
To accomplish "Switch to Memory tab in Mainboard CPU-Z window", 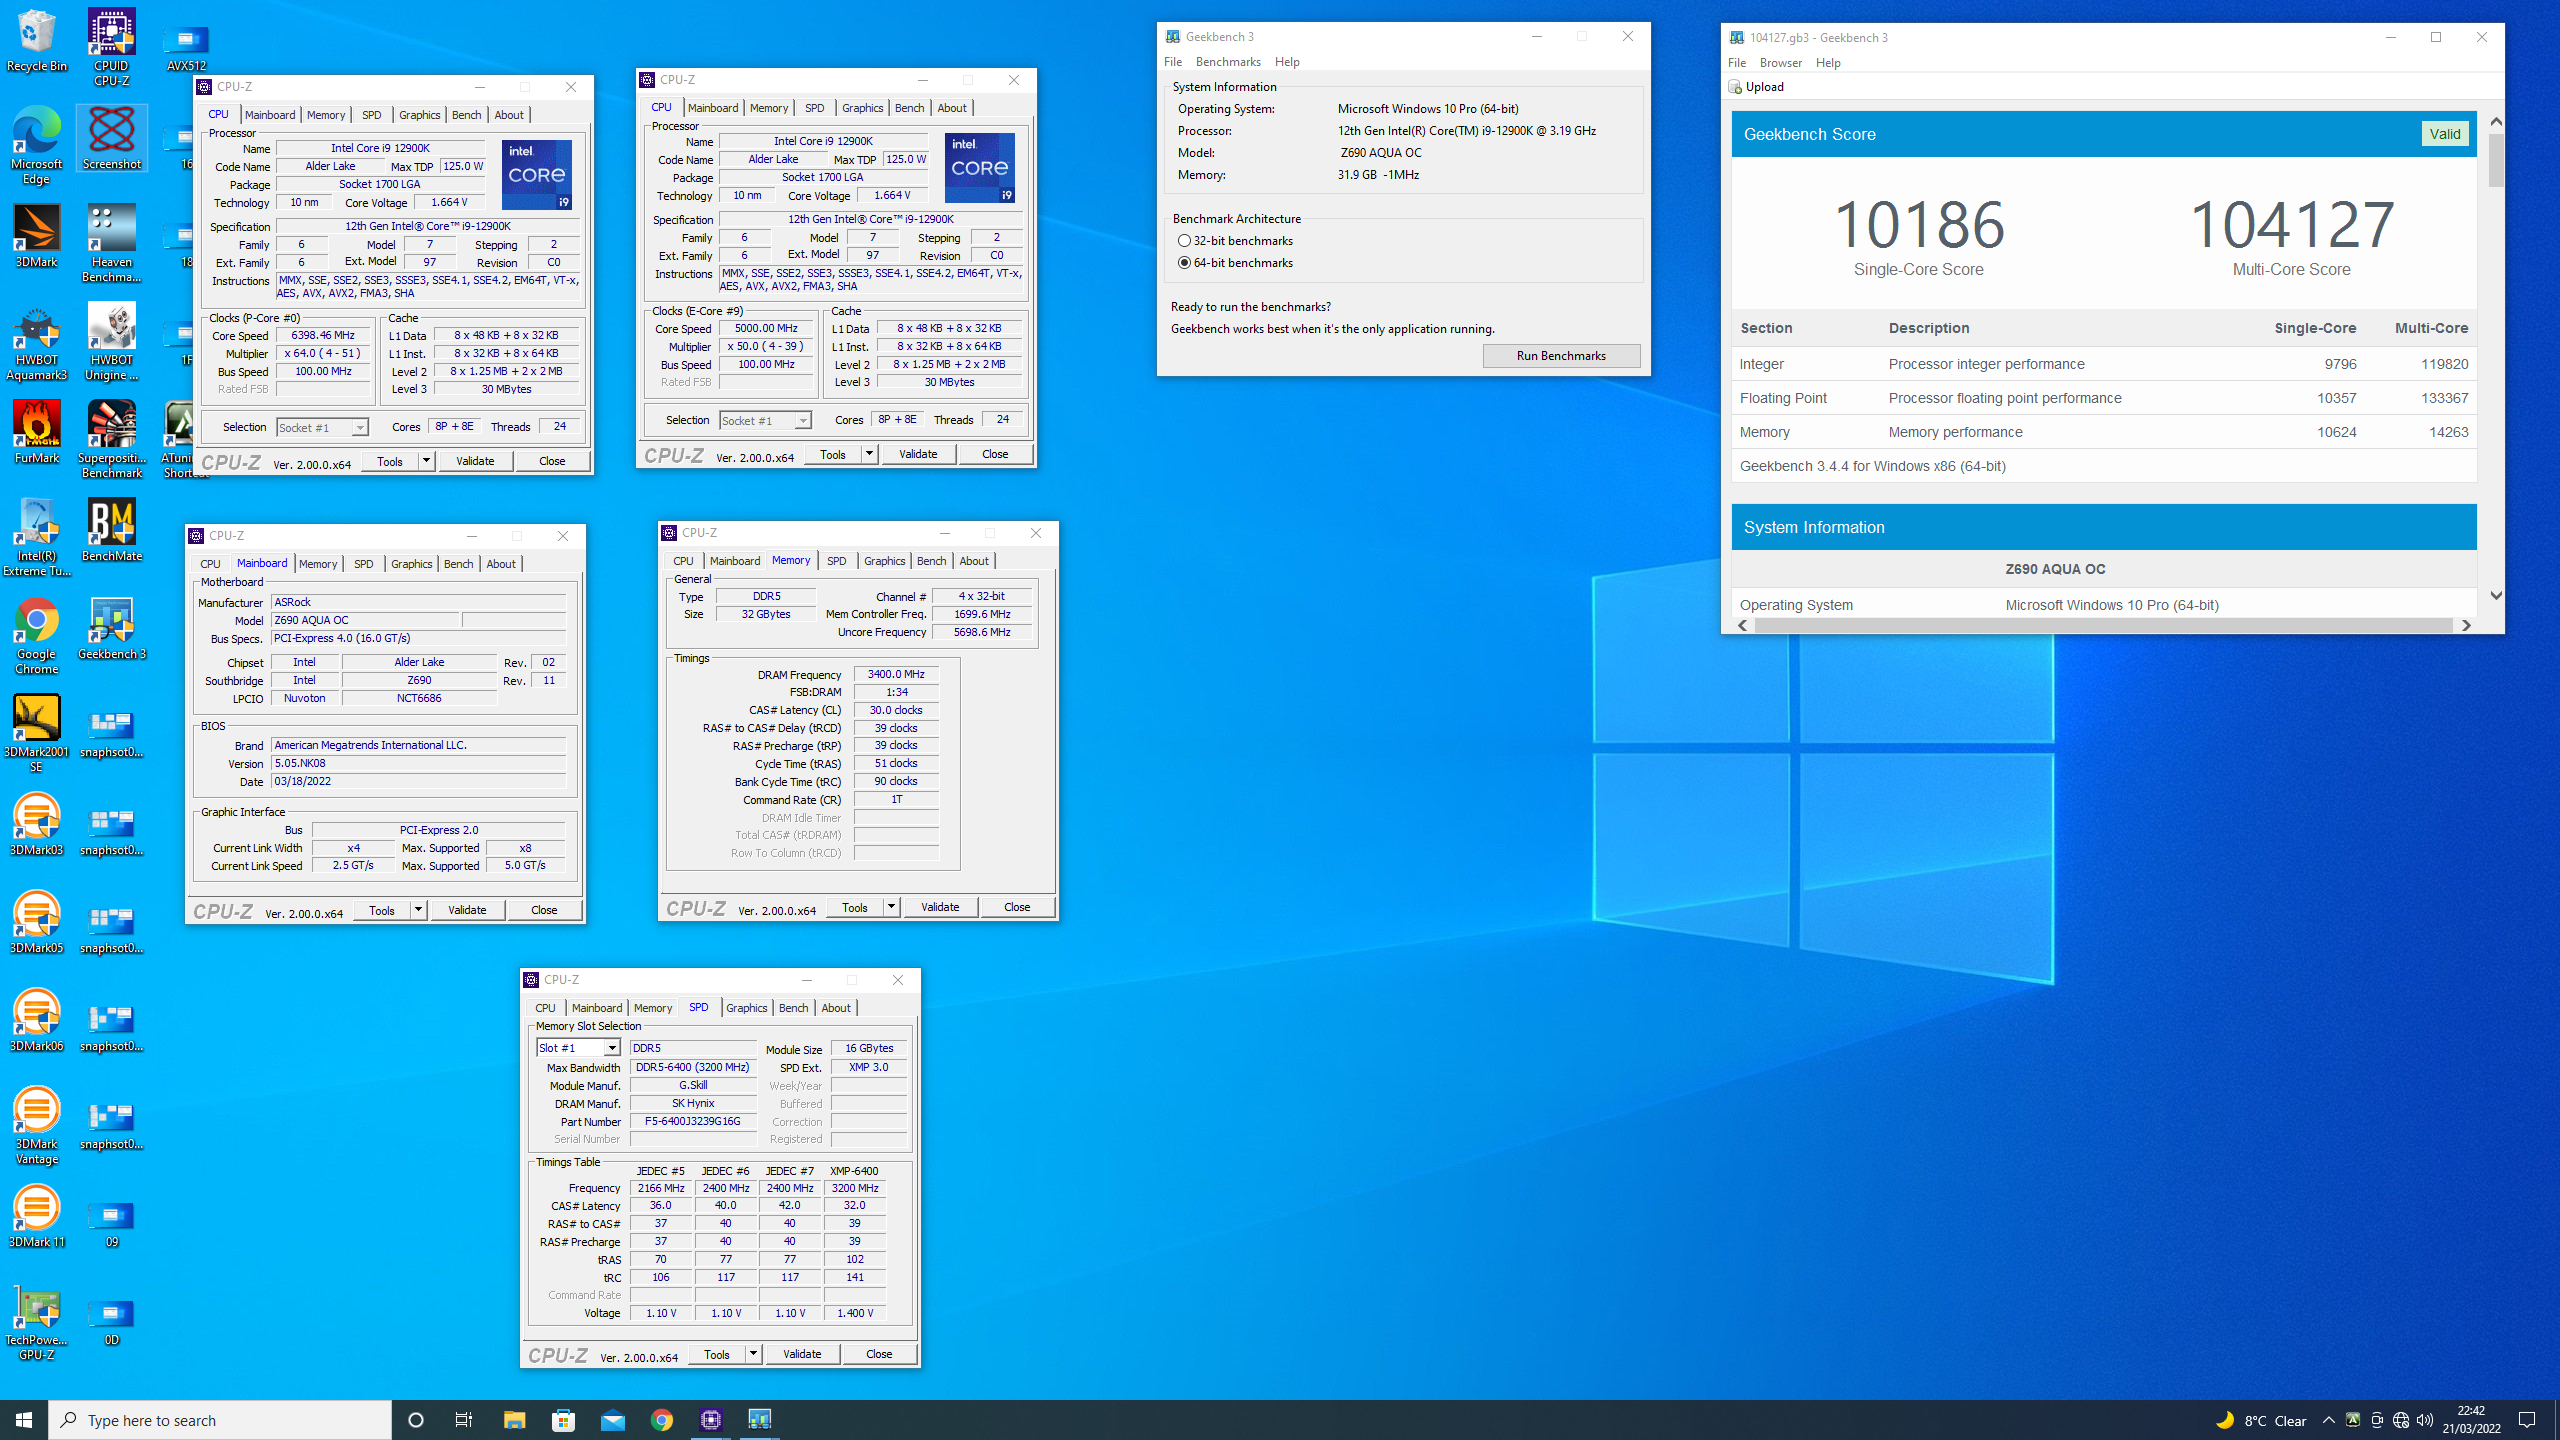I will point(318,564).
